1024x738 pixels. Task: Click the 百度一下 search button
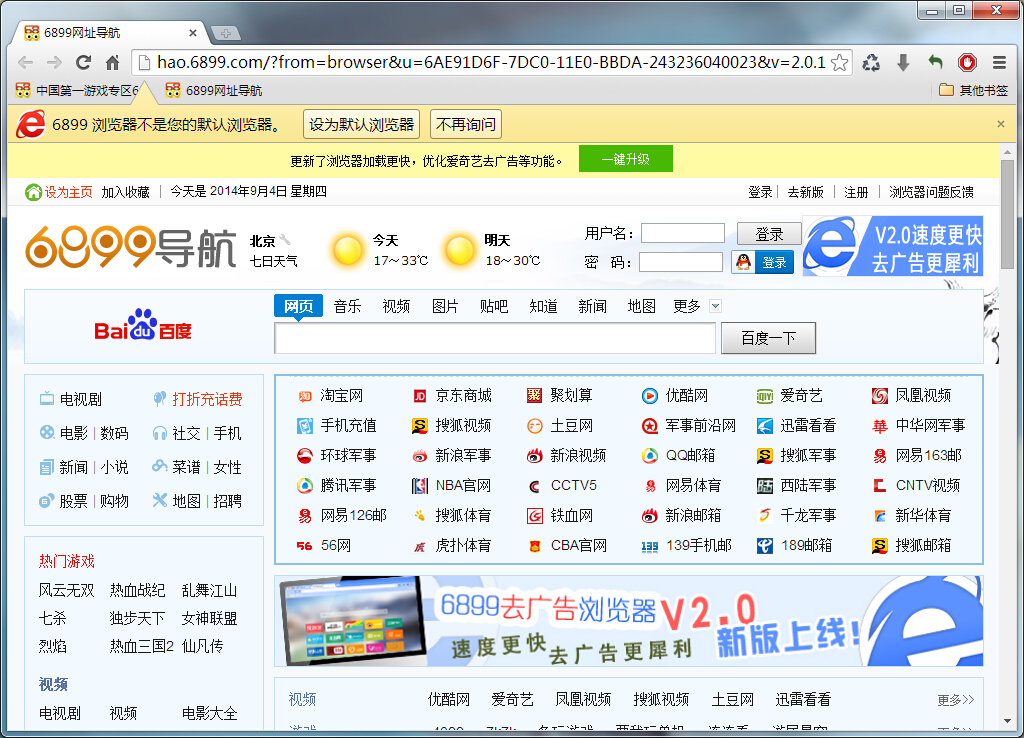pos(768,338)
